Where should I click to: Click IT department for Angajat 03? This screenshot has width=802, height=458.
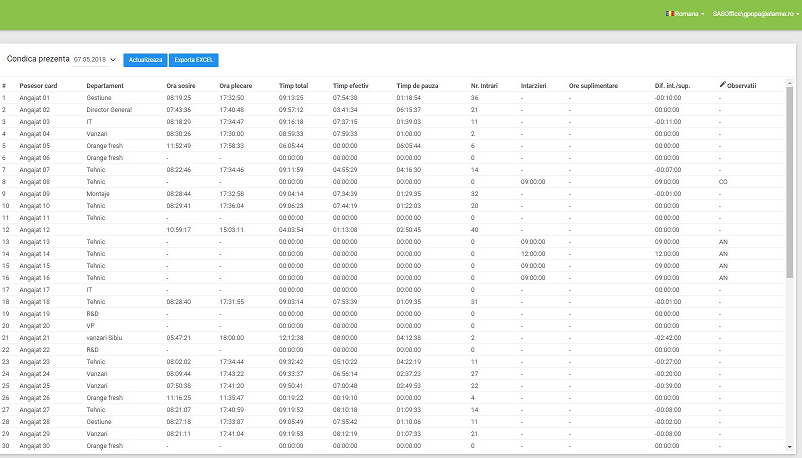[x=90, y=122]
